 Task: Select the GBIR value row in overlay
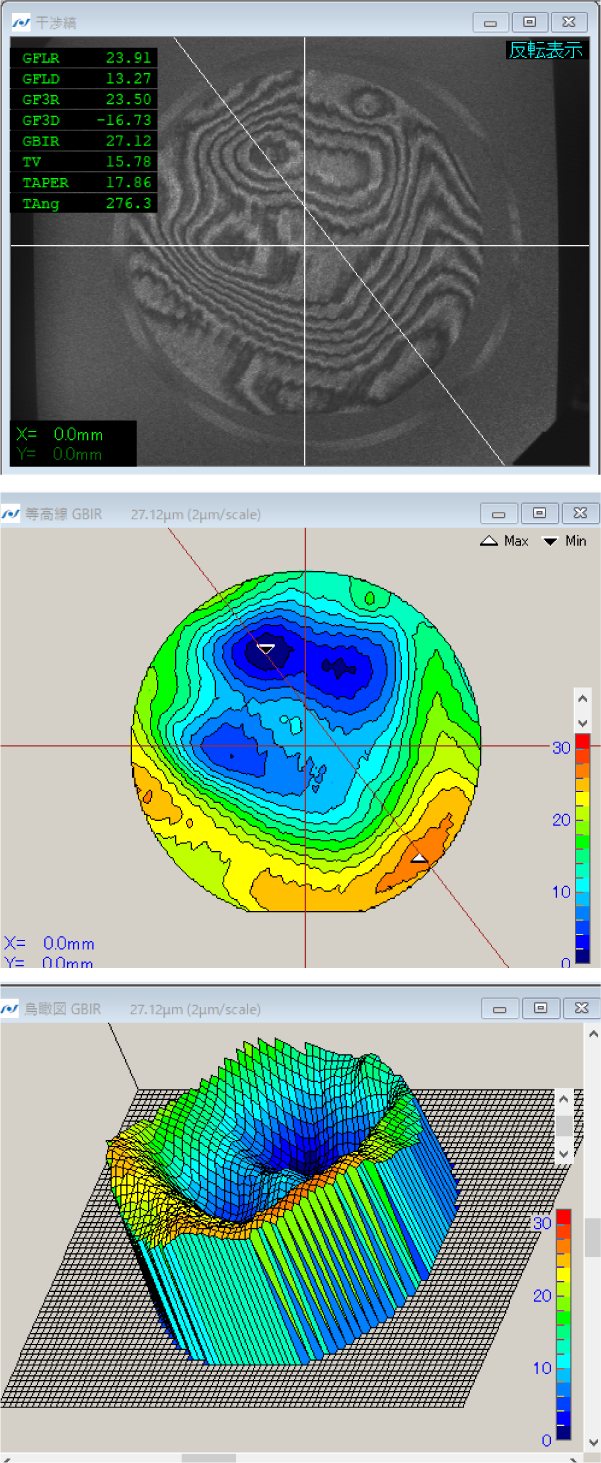pos(84,140)
